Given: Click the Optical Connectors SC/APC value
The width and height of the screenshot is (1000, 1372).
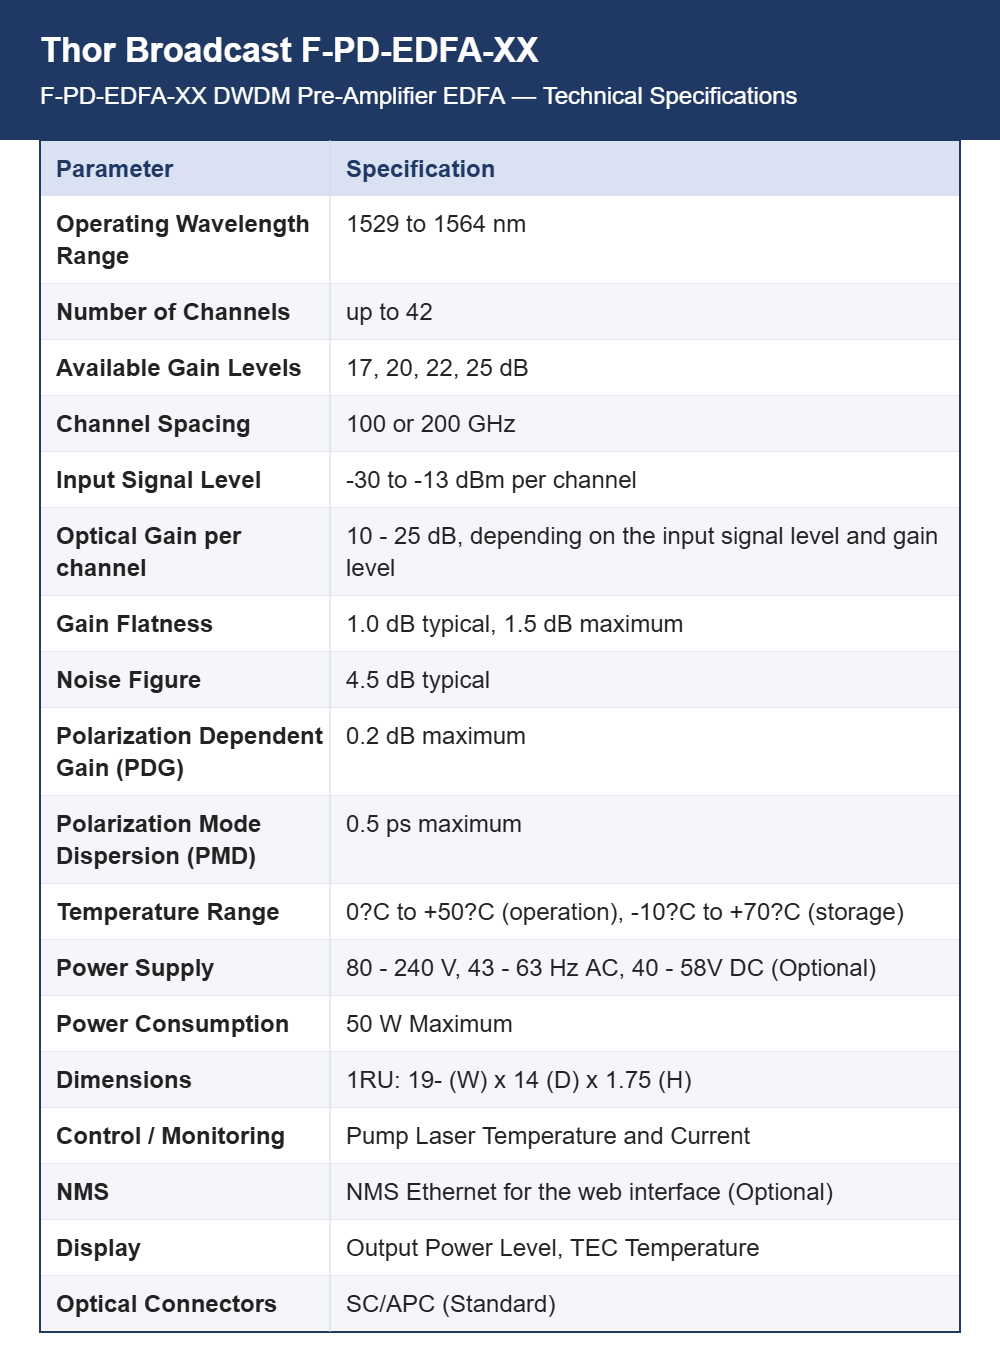Looking at the screenshot, I should [x=451, y=1304].
